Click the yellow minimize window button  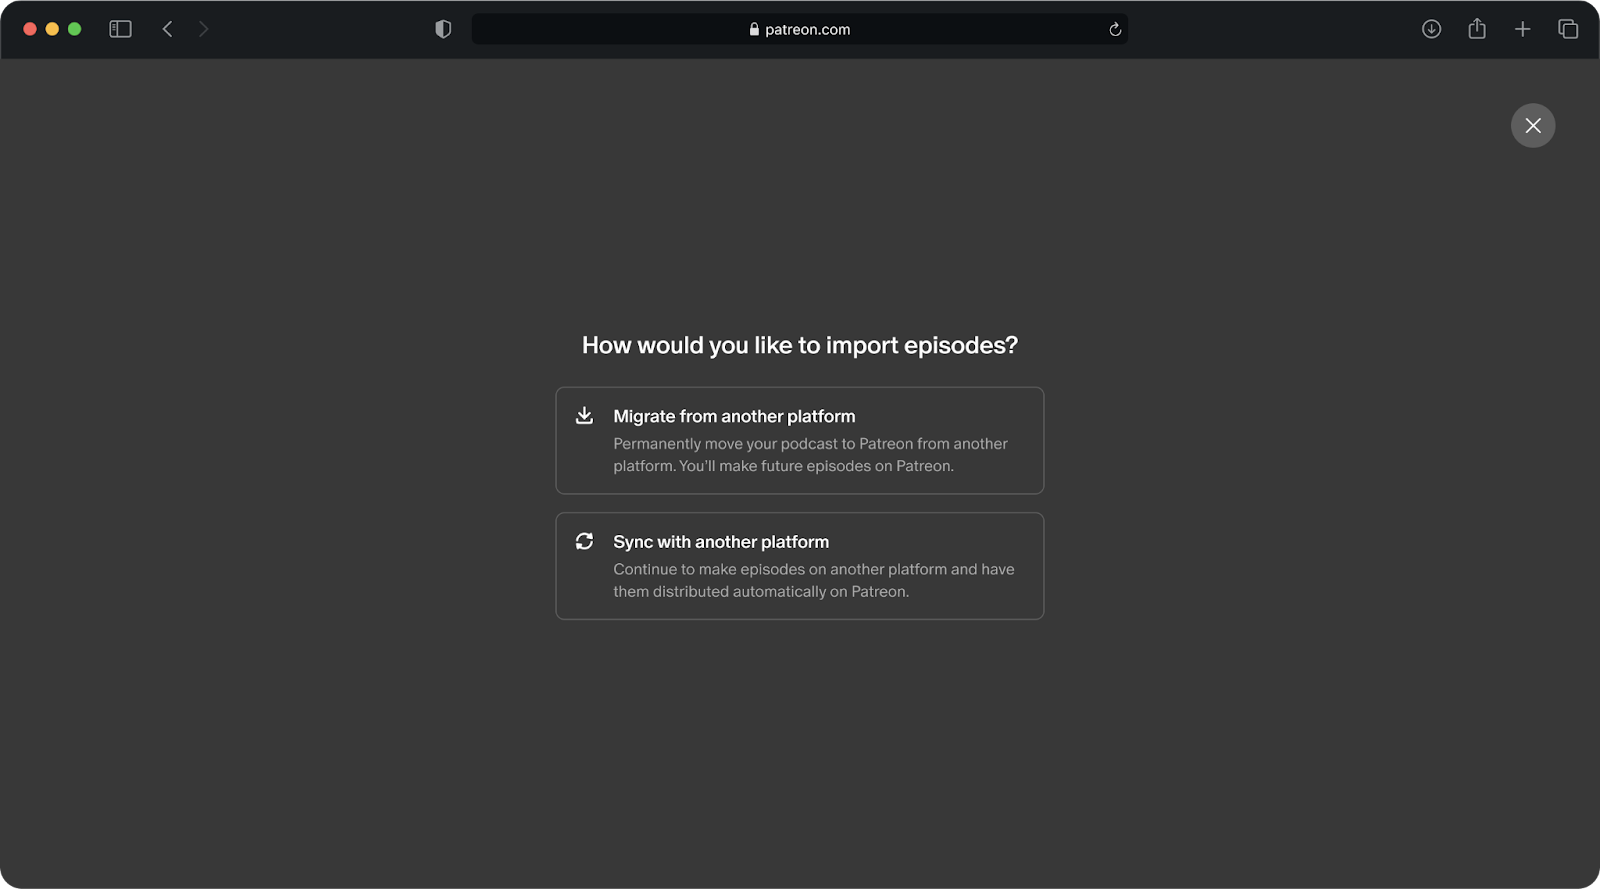52,29
